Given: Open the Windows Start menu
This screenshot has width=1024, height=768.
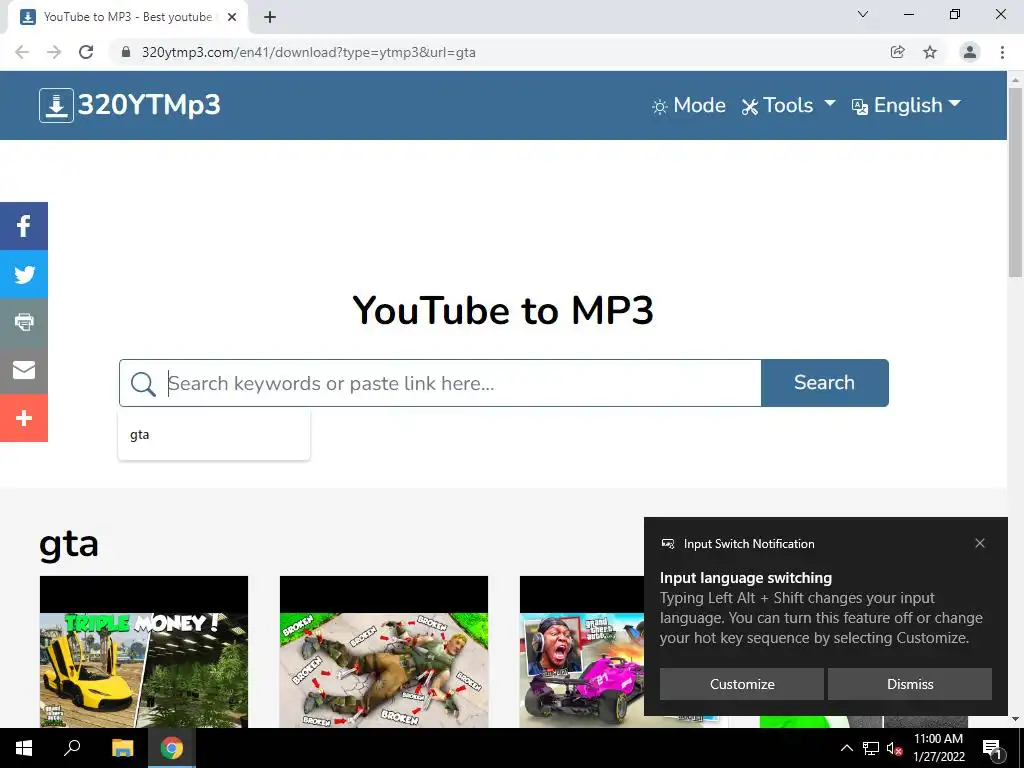Looking at the screenshot, I should (x=24, y=748).
